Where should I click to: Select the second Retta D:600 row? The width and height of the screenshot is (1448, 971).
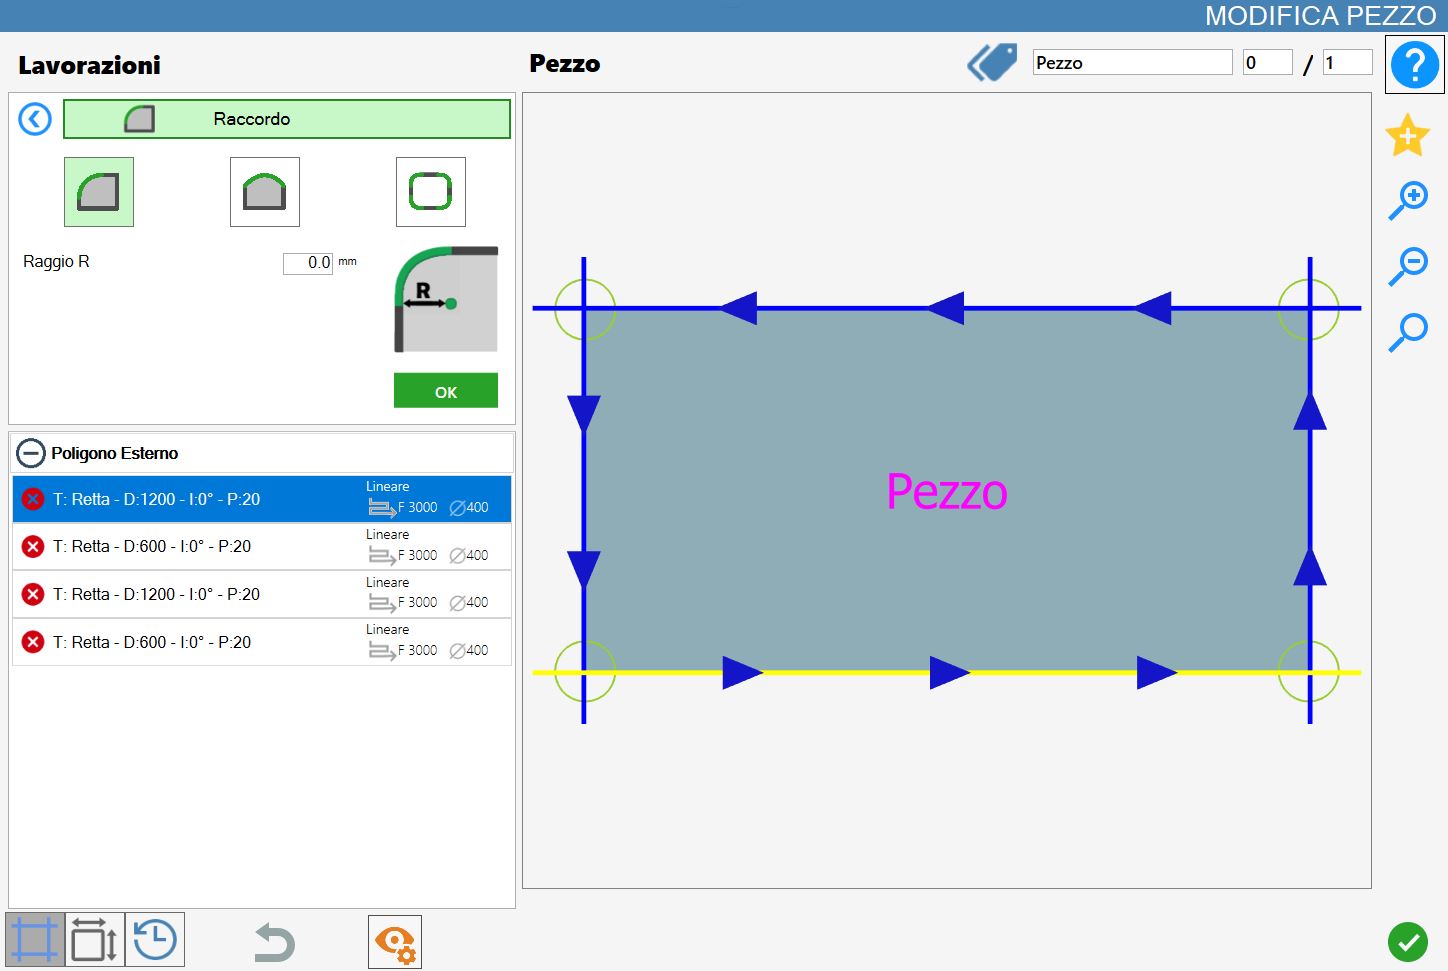click(x=262, y=642)
